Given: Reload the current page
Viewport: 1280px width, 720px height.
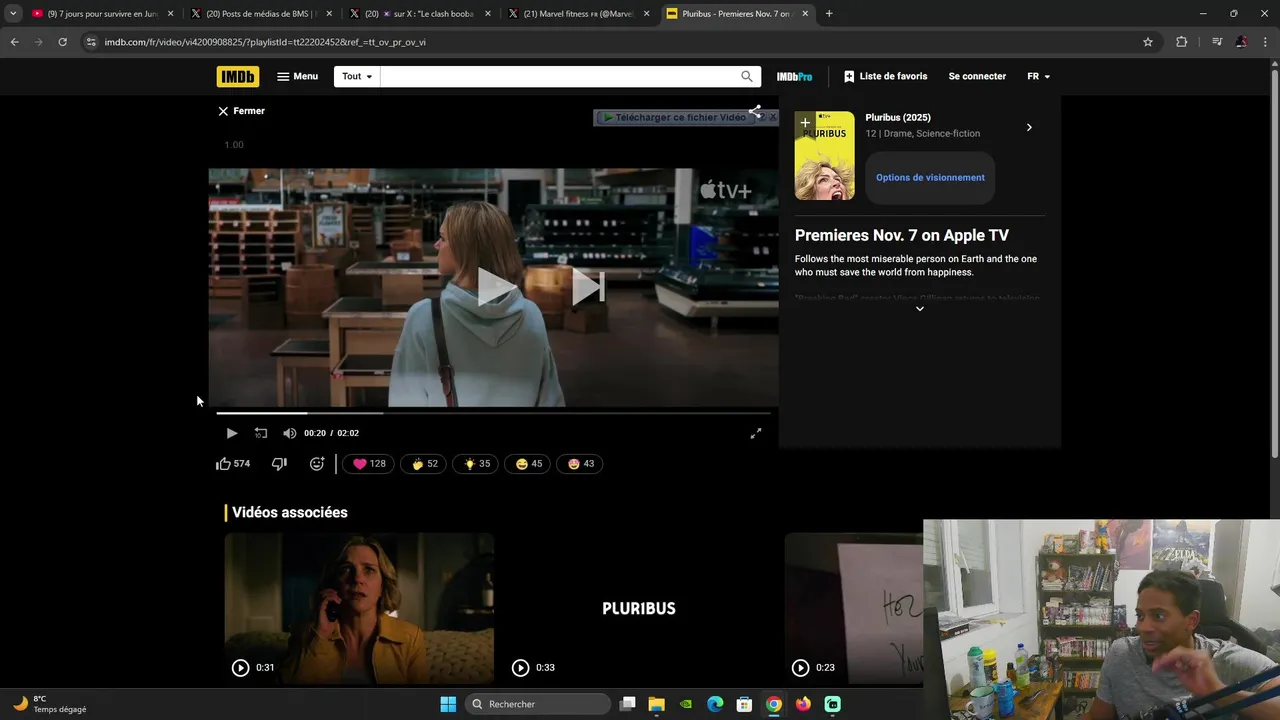Looking at the screenshot, I should coord(62,42).
